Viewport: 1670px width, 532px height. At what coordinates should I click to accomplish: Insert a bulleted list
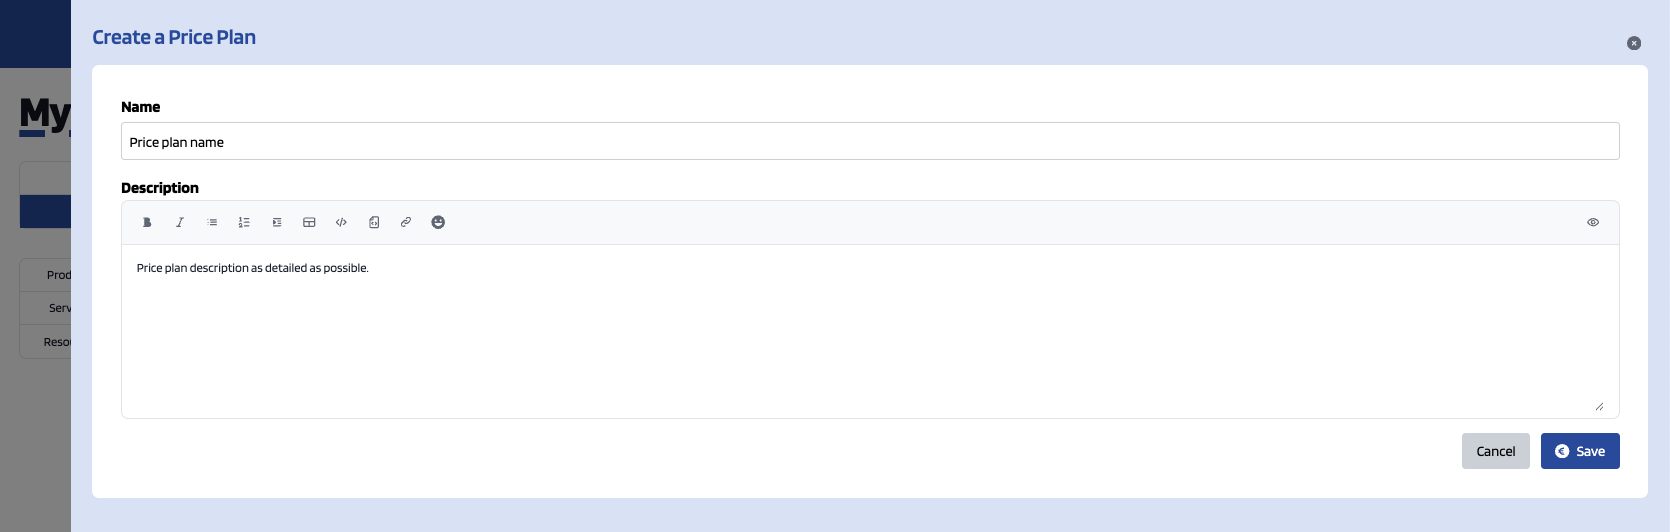point(212,222)
